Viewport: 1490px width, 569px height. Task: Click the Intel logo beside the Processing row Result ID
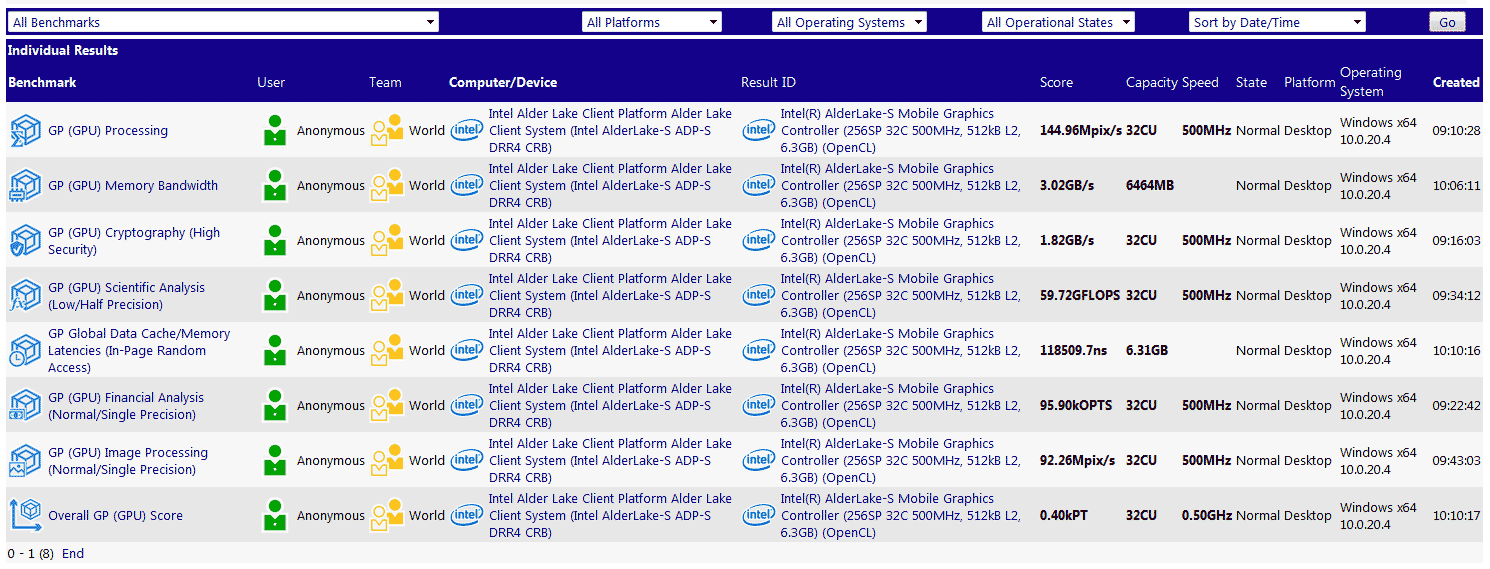click(759, 130)
